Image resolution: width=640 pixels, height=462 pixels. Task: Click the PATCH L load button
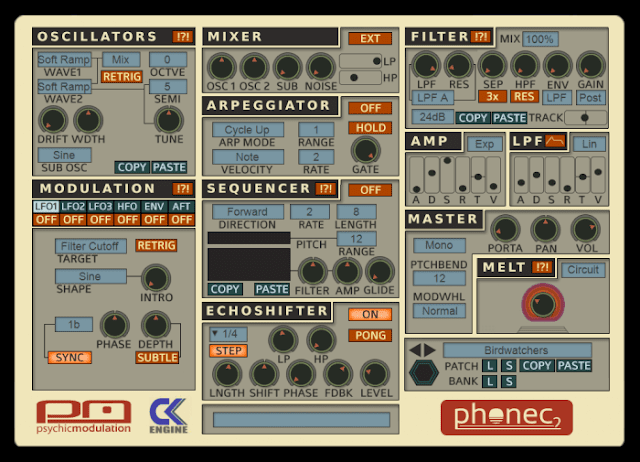point(490,366)
